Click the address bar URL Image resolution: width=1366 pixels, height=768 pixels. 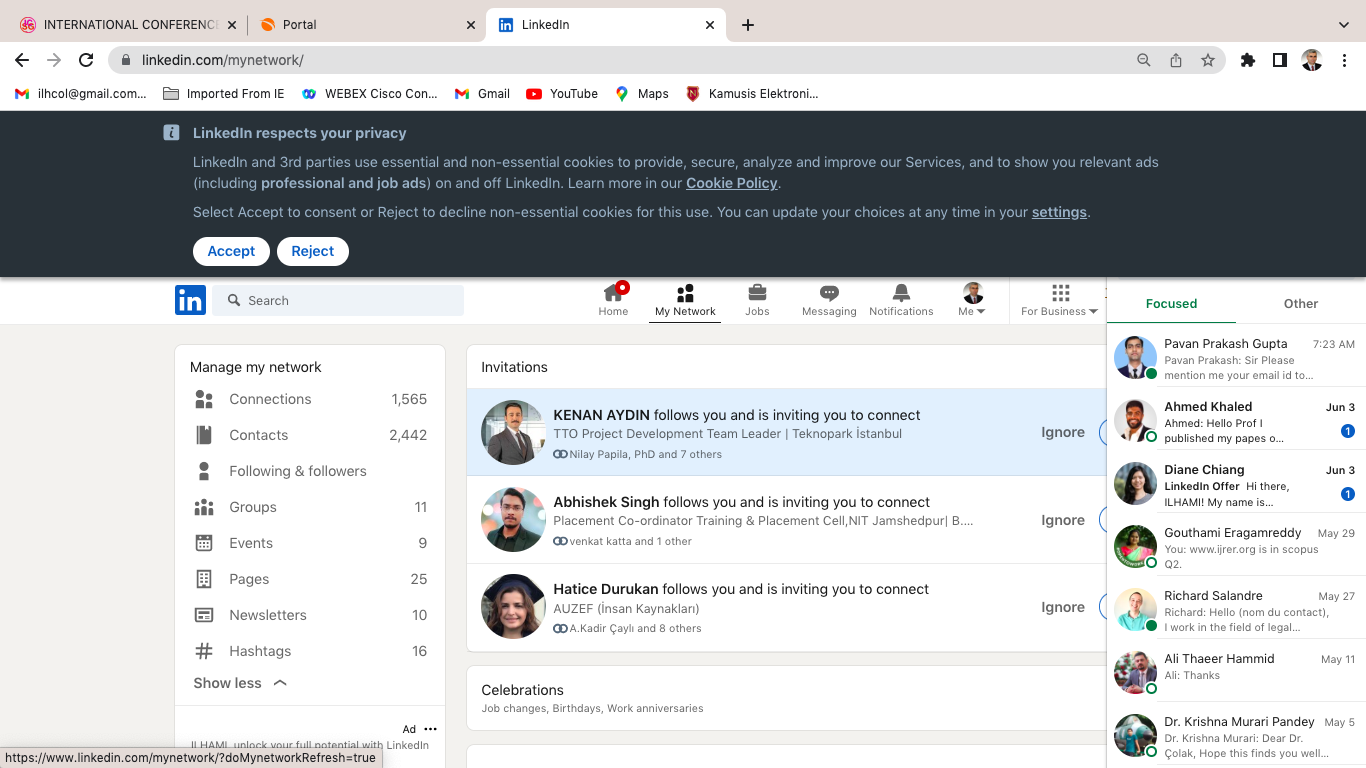222,60
